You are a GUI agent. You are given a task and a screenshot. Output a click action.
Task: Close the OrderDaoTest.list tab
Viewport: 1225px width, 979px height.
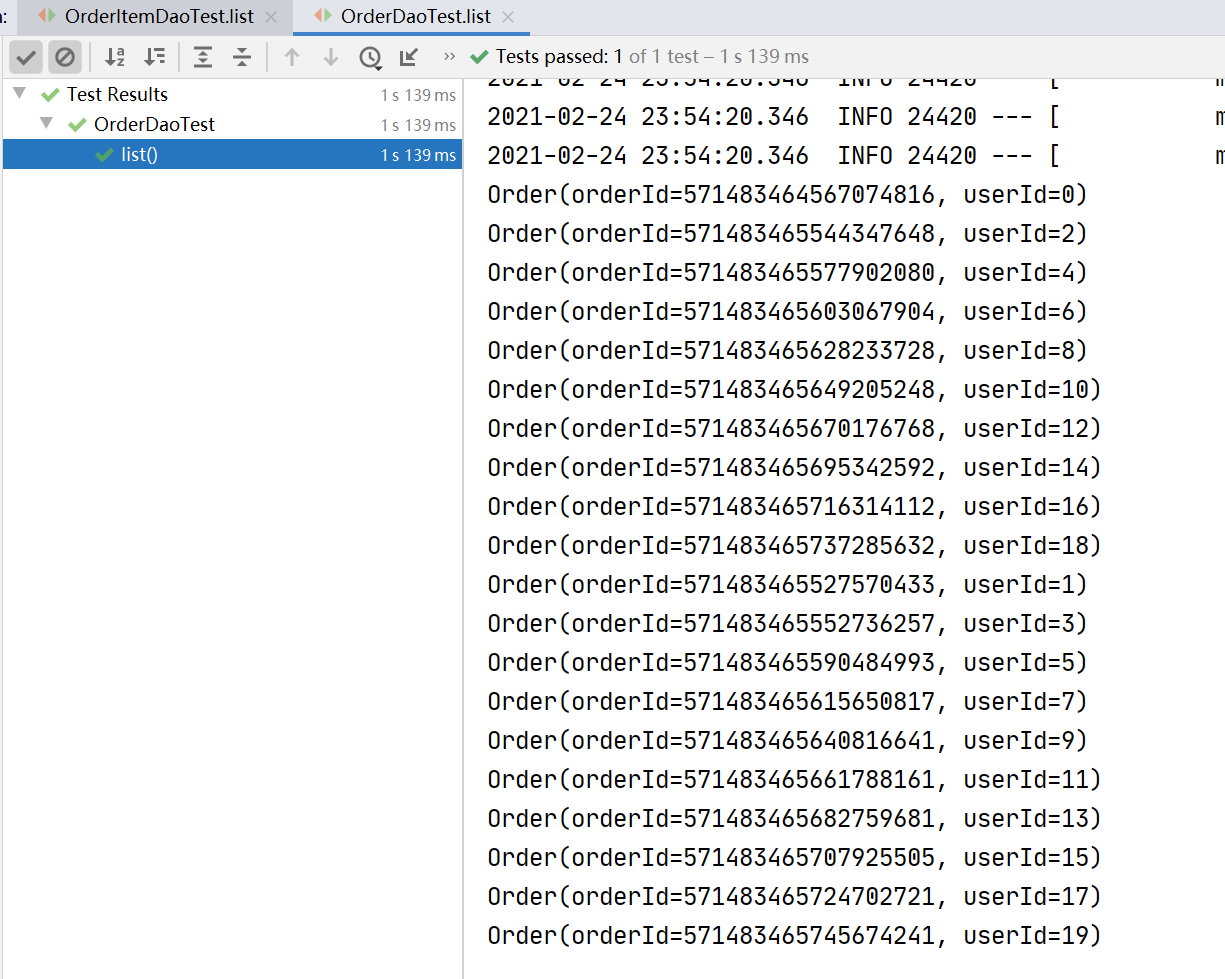coord(508,17)
